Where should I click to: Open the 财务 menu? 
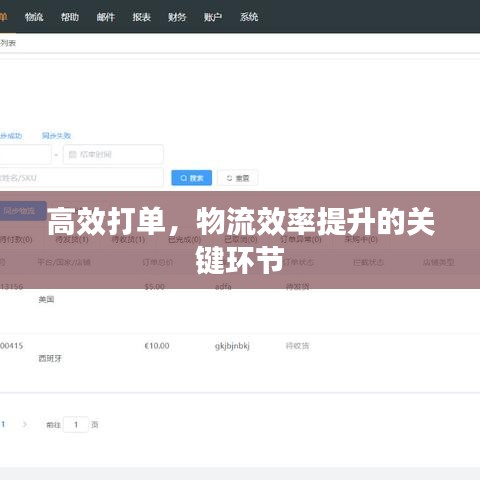tap(177, 17)
